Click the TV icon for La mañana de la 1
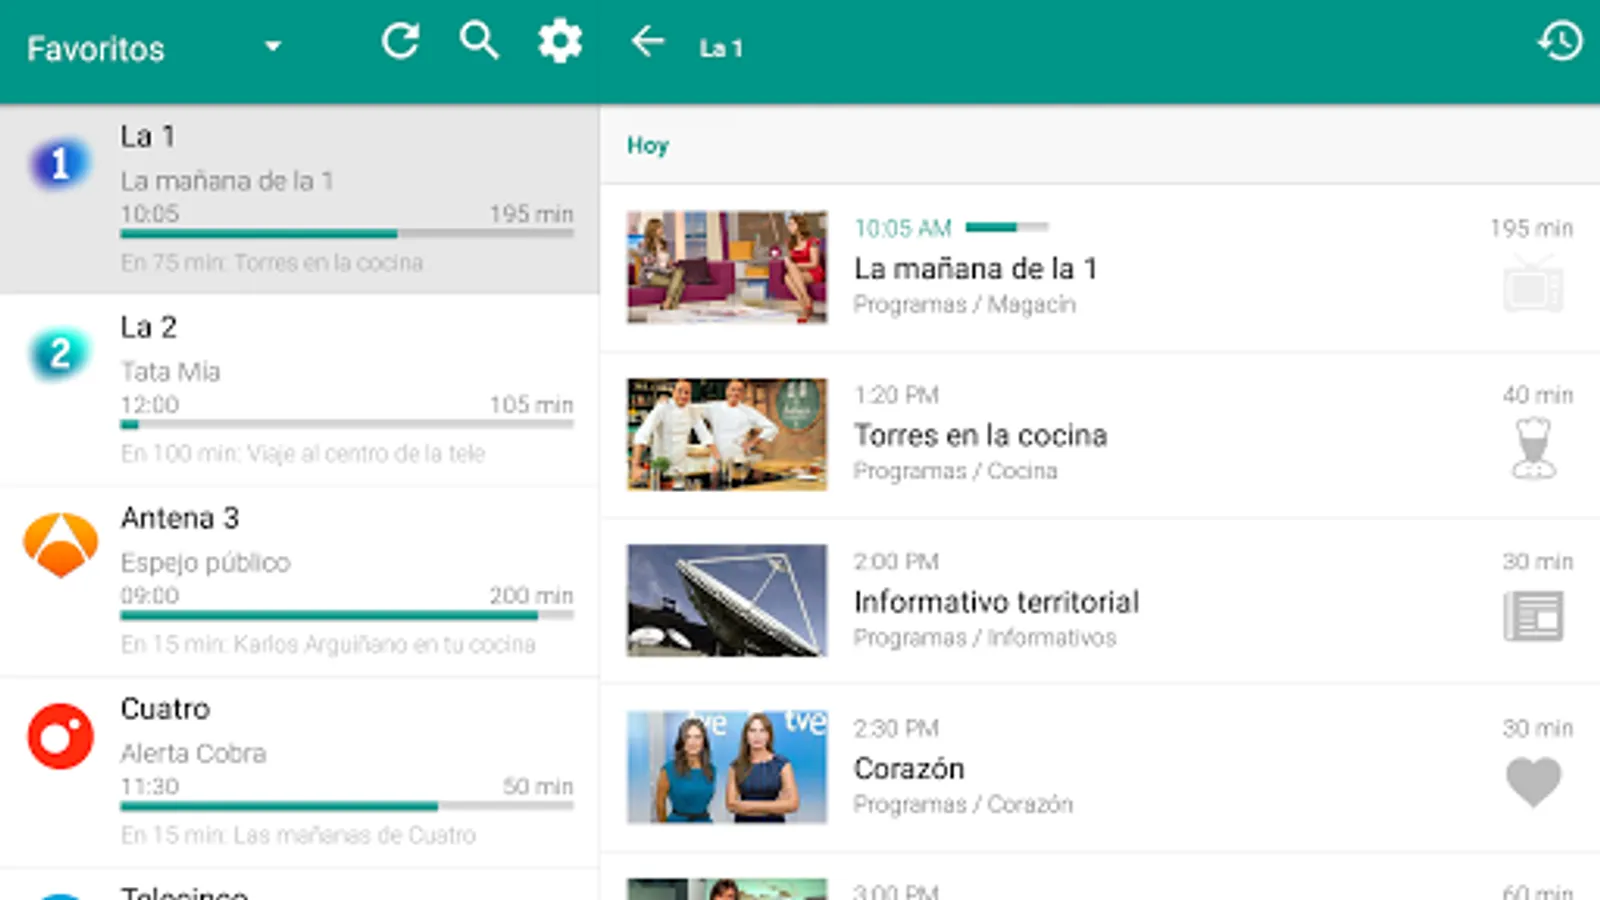Screen dimensions: 1600x900 pos(1533,284)
